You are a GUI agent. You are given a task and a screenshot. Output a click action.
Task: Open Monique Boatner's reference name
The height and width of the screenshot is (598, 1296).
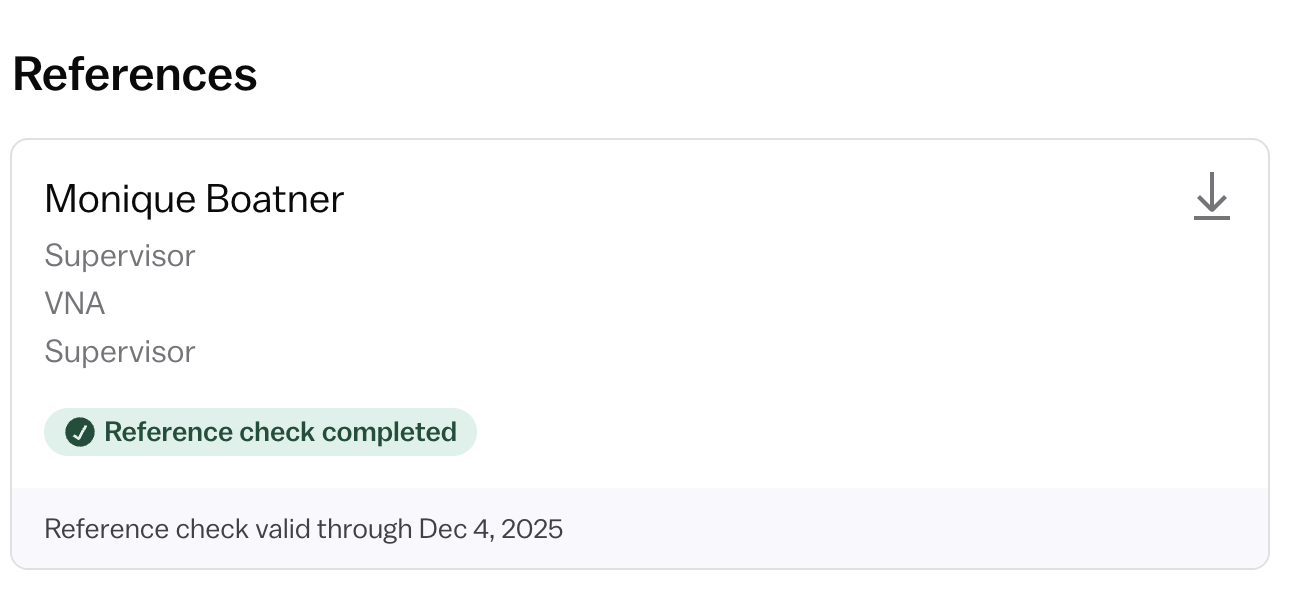click(194, 200)
